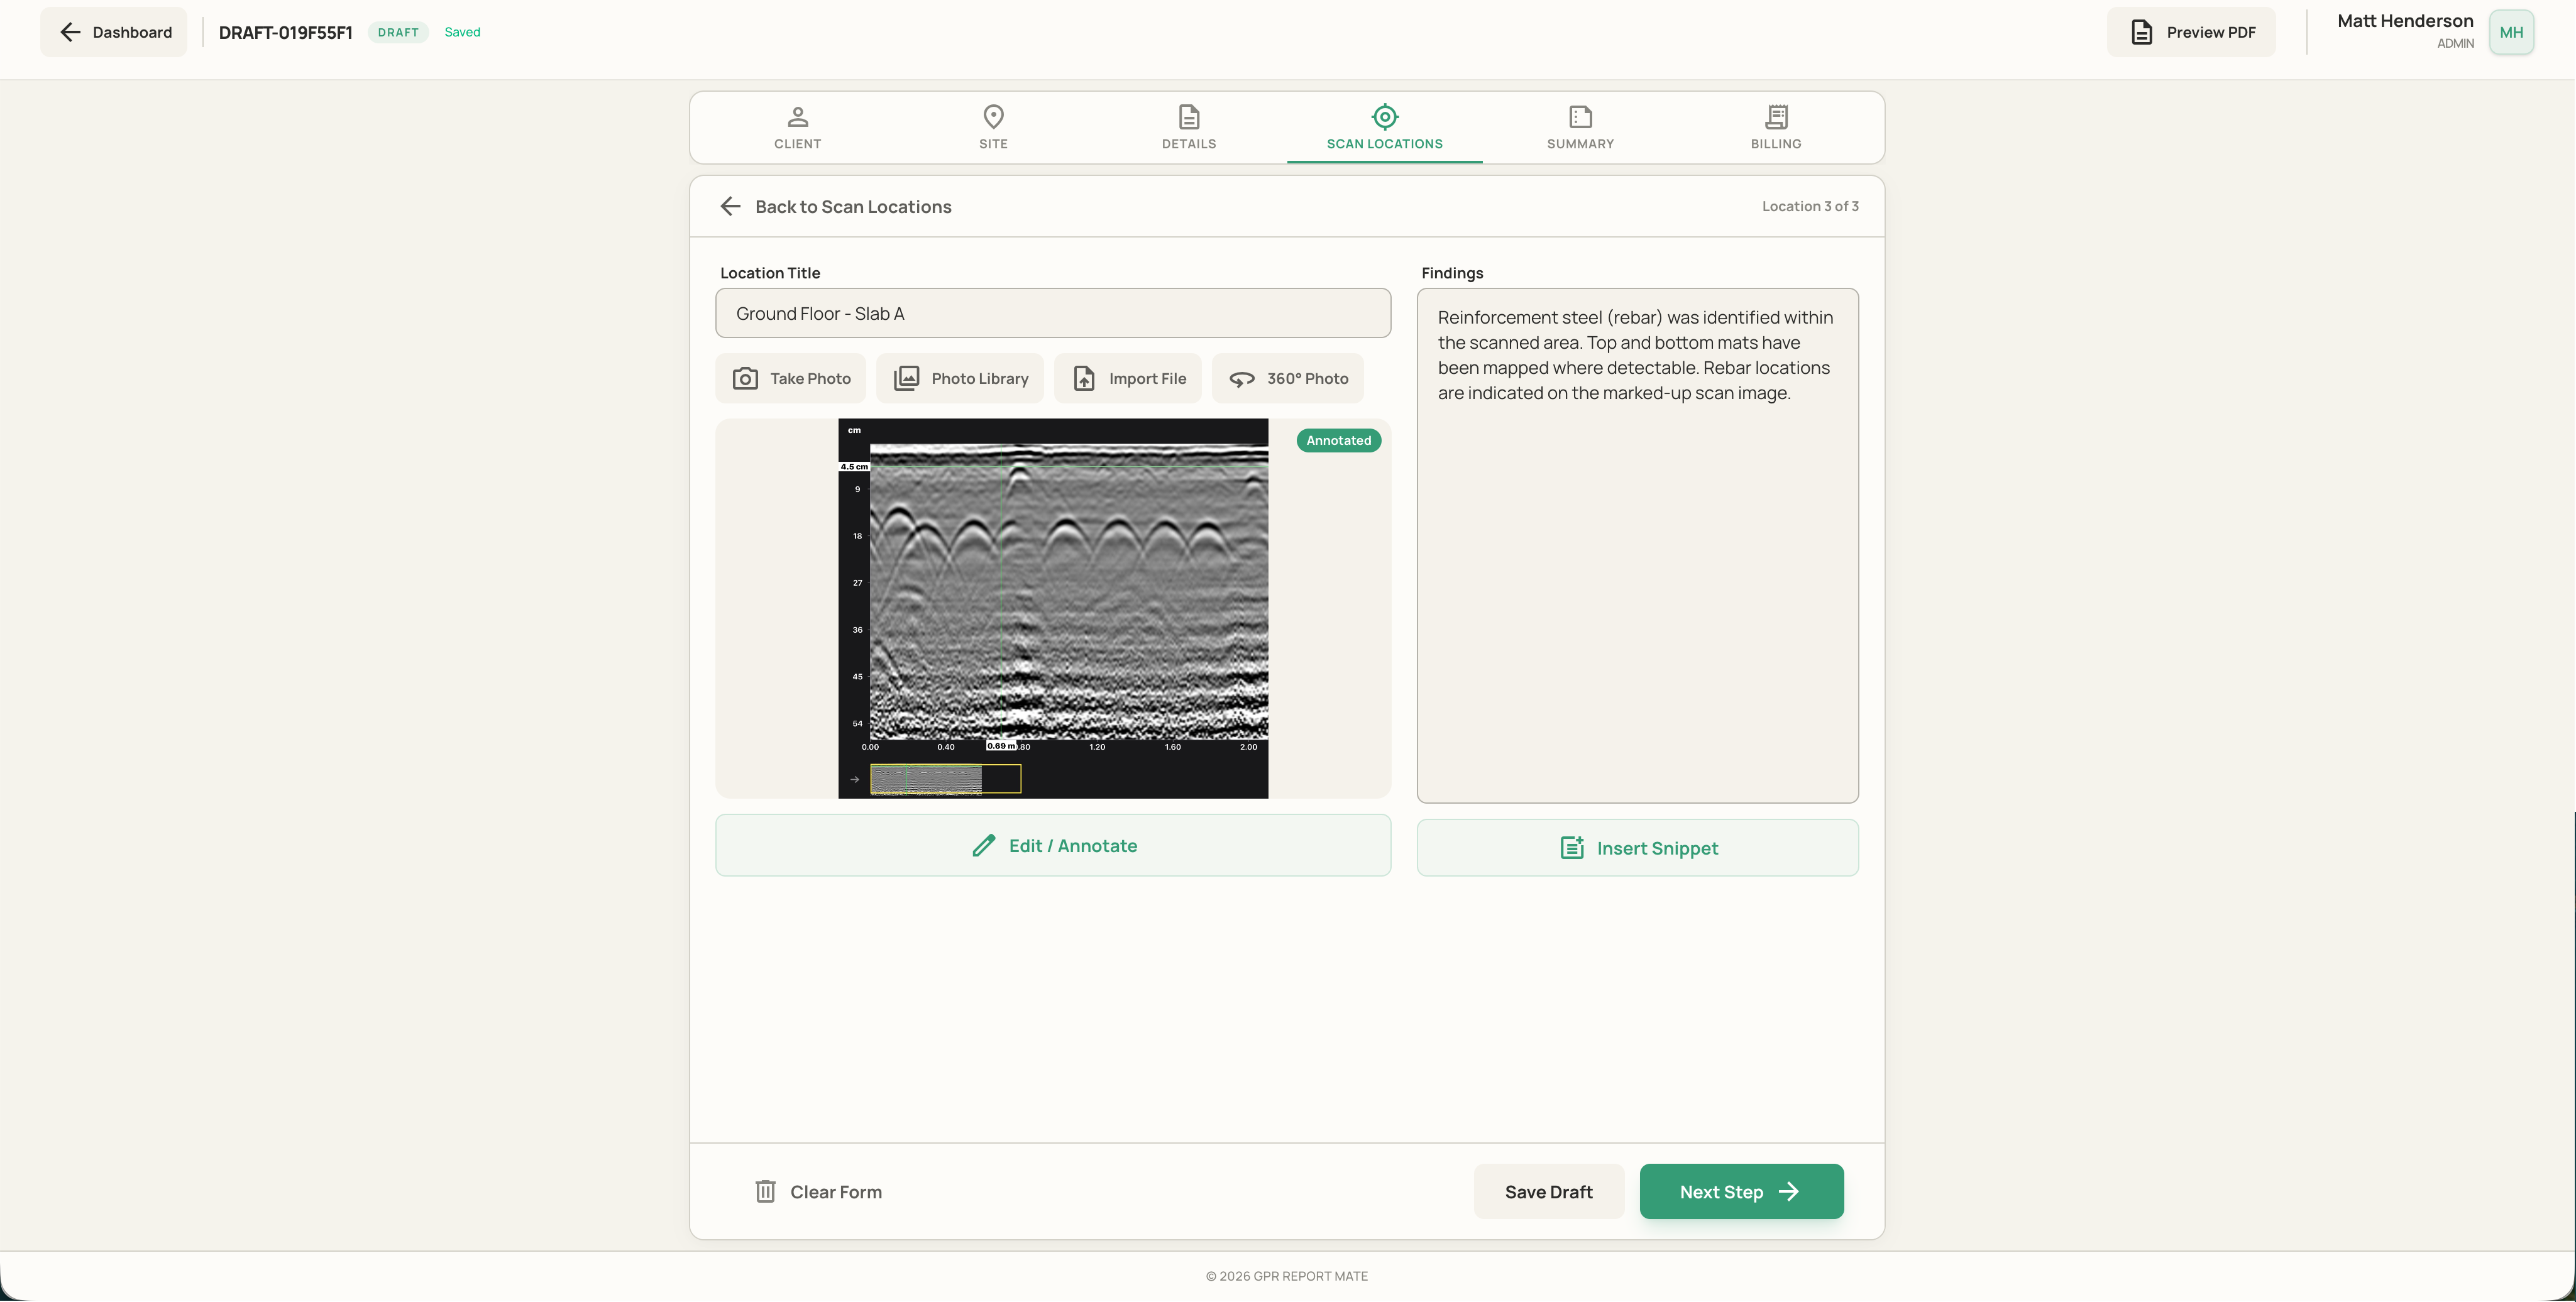
Task: Click the trash icon beside Clear Form
Action: [x=765, y=1191]
